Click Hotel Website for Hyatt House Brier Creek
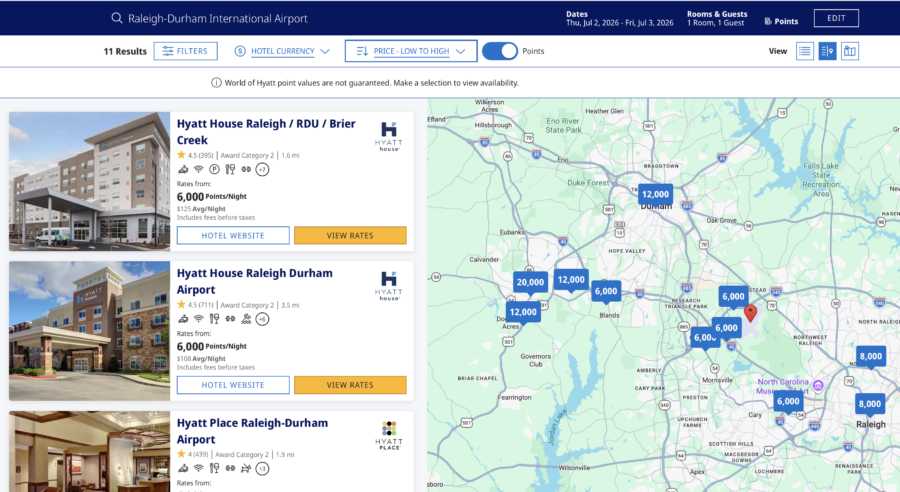 233,235
